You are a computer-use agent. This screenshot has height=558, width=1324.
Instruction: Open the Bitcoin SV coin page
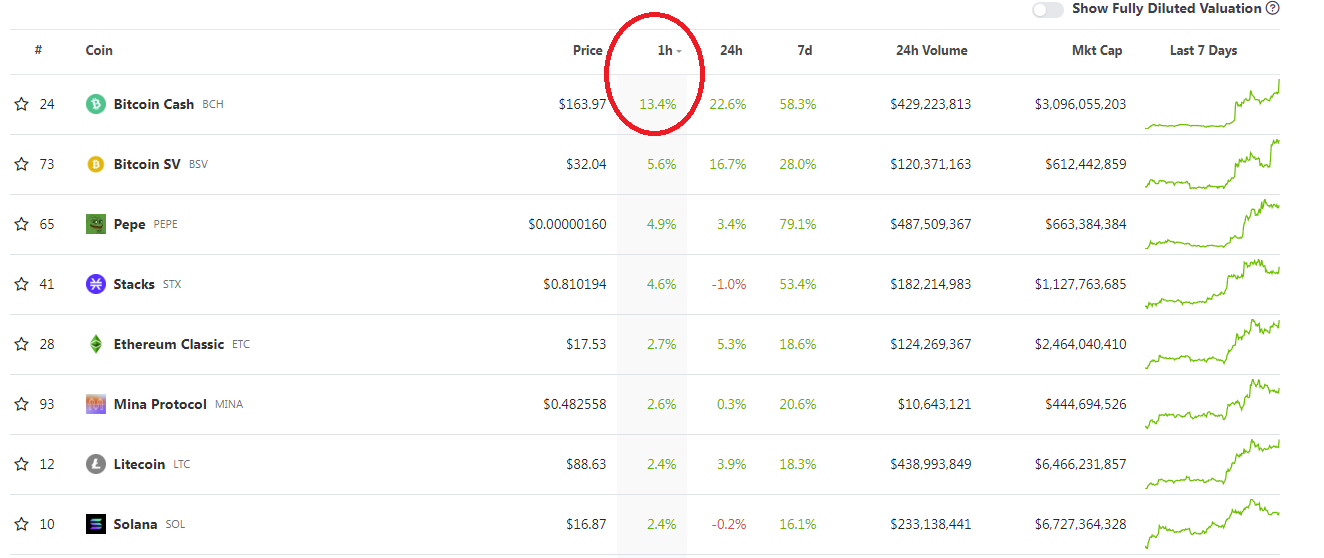point(147,164)
